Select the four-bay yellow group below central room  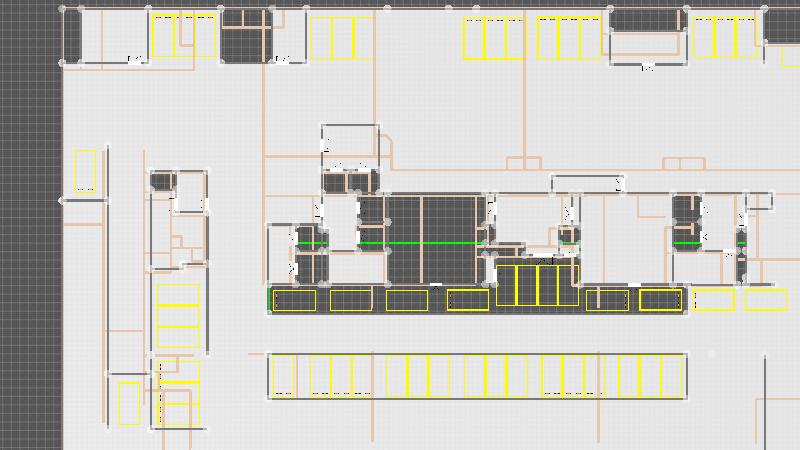[x=537, y=285]
